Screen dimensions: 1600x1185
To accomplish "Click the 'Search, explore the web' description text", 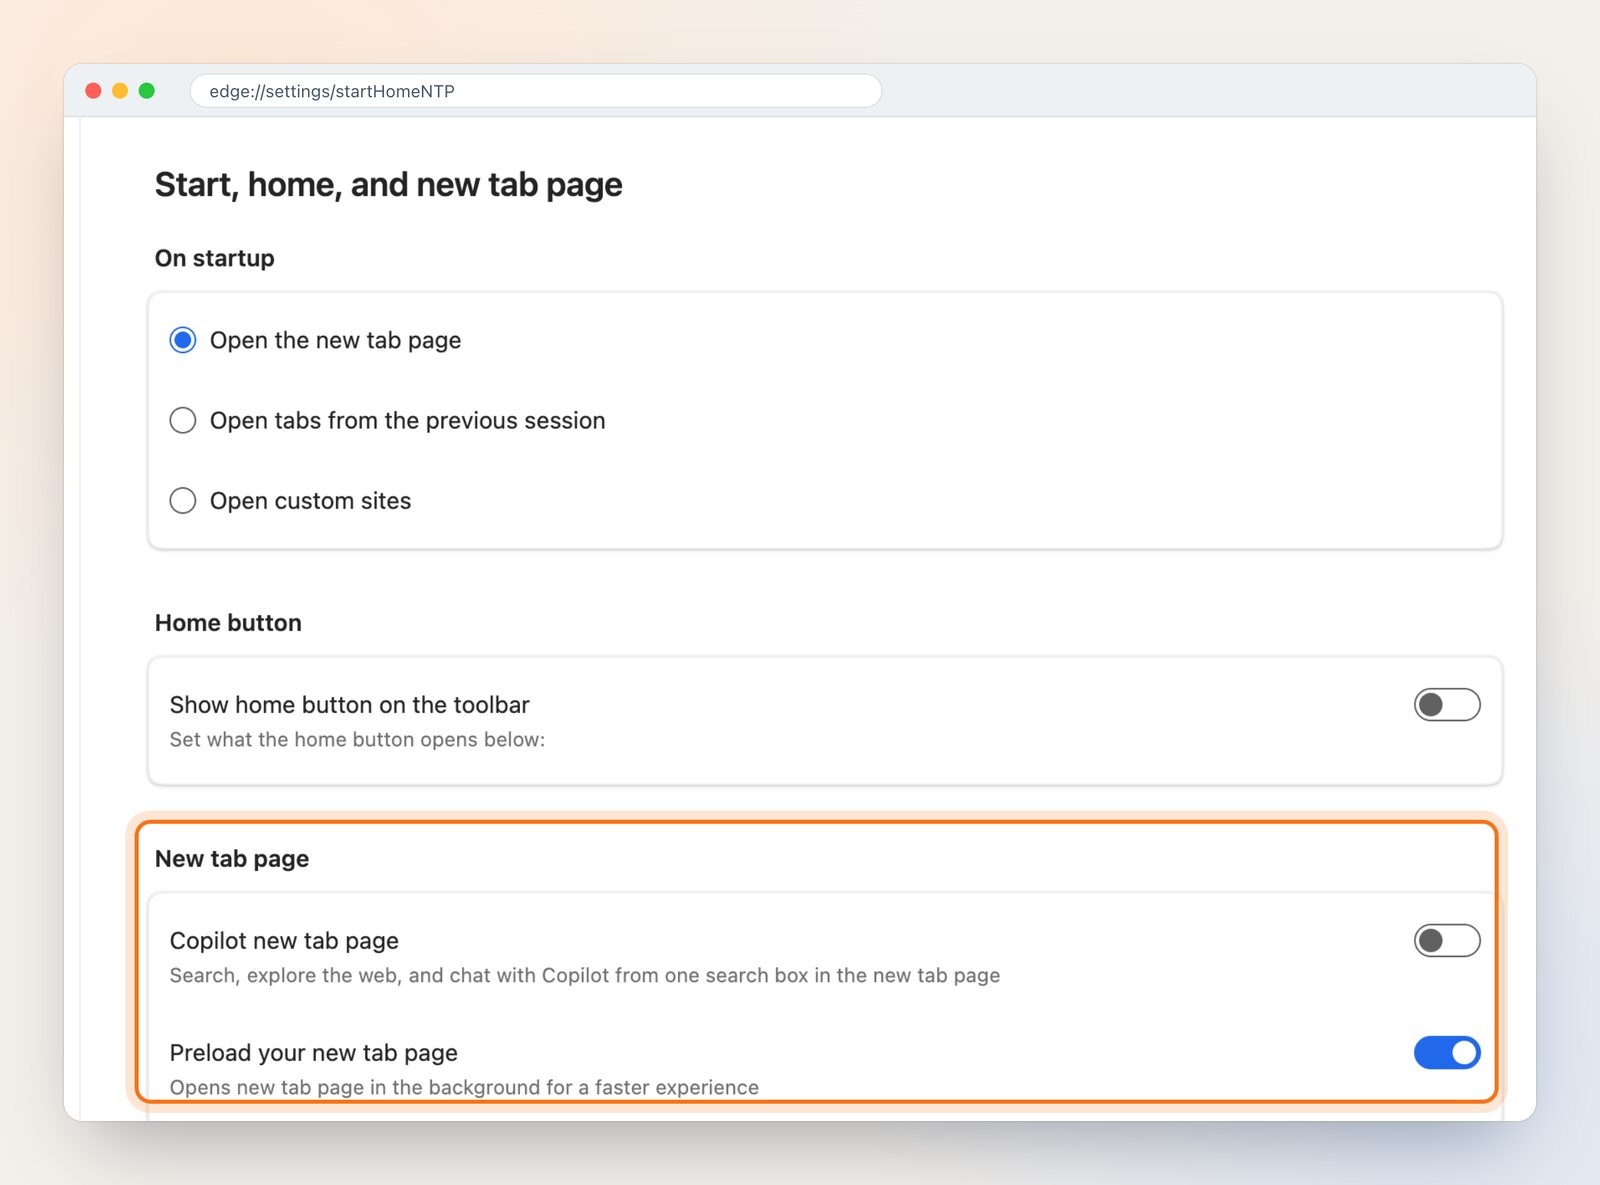I will (x=585, y=976).
